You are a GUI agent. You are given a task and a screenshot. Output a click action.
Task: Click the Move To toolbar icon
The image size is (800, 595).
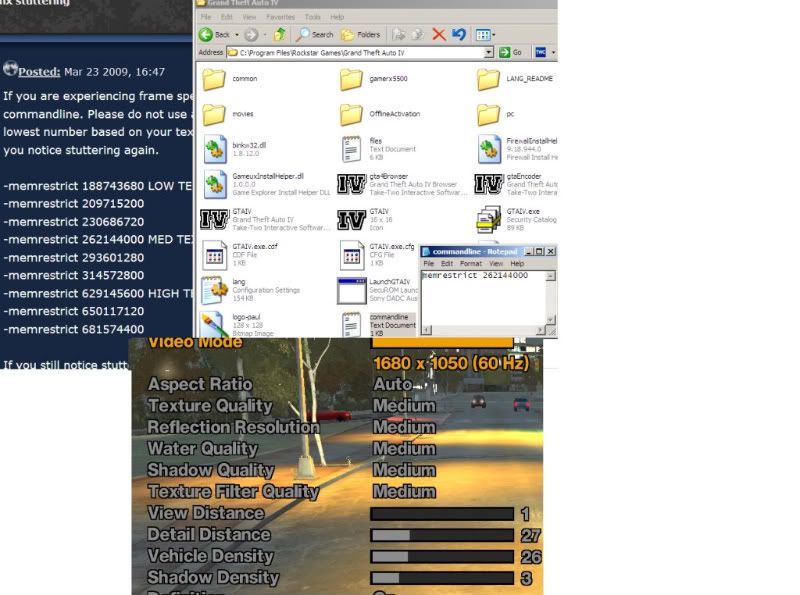tap(398, 35)
